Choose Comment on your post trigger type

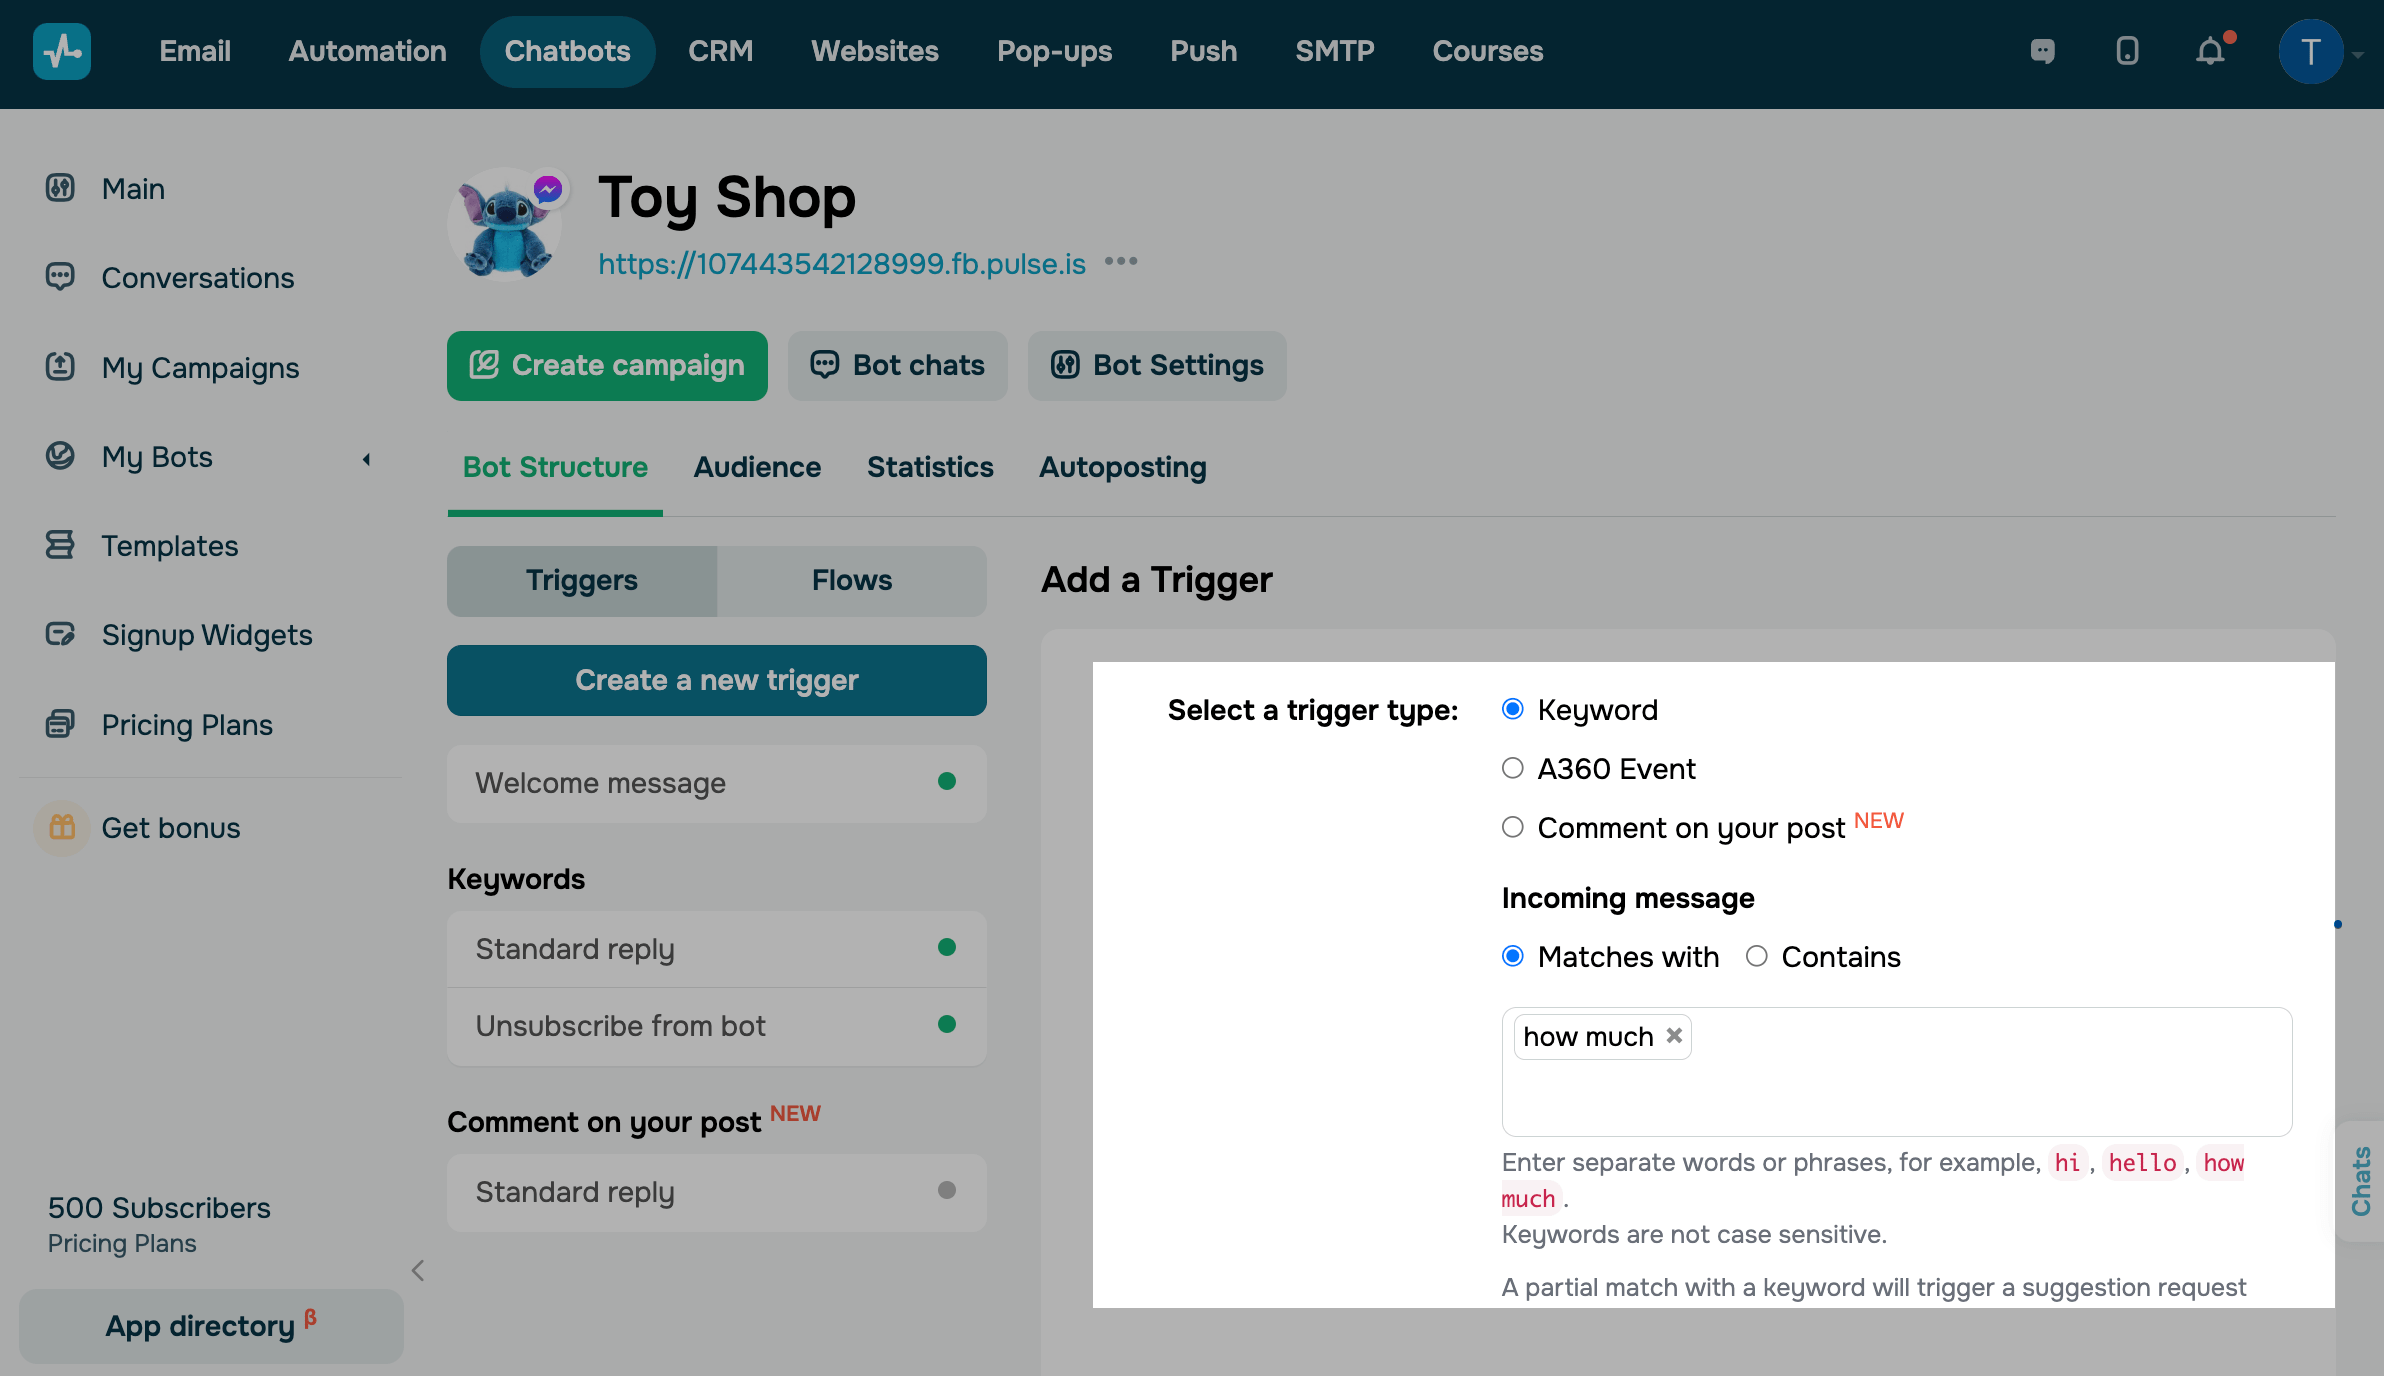point(1512,827)
